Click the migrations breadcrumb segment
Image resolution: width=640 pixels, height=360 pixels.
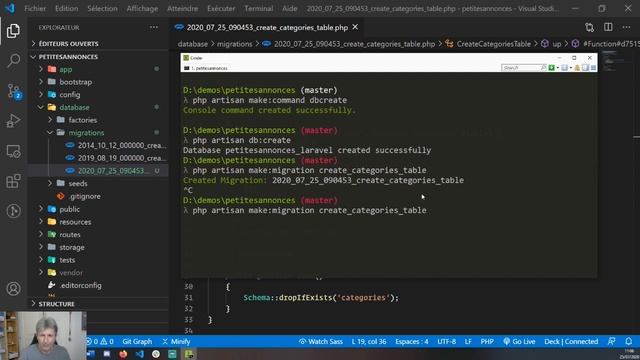point(234,44)
